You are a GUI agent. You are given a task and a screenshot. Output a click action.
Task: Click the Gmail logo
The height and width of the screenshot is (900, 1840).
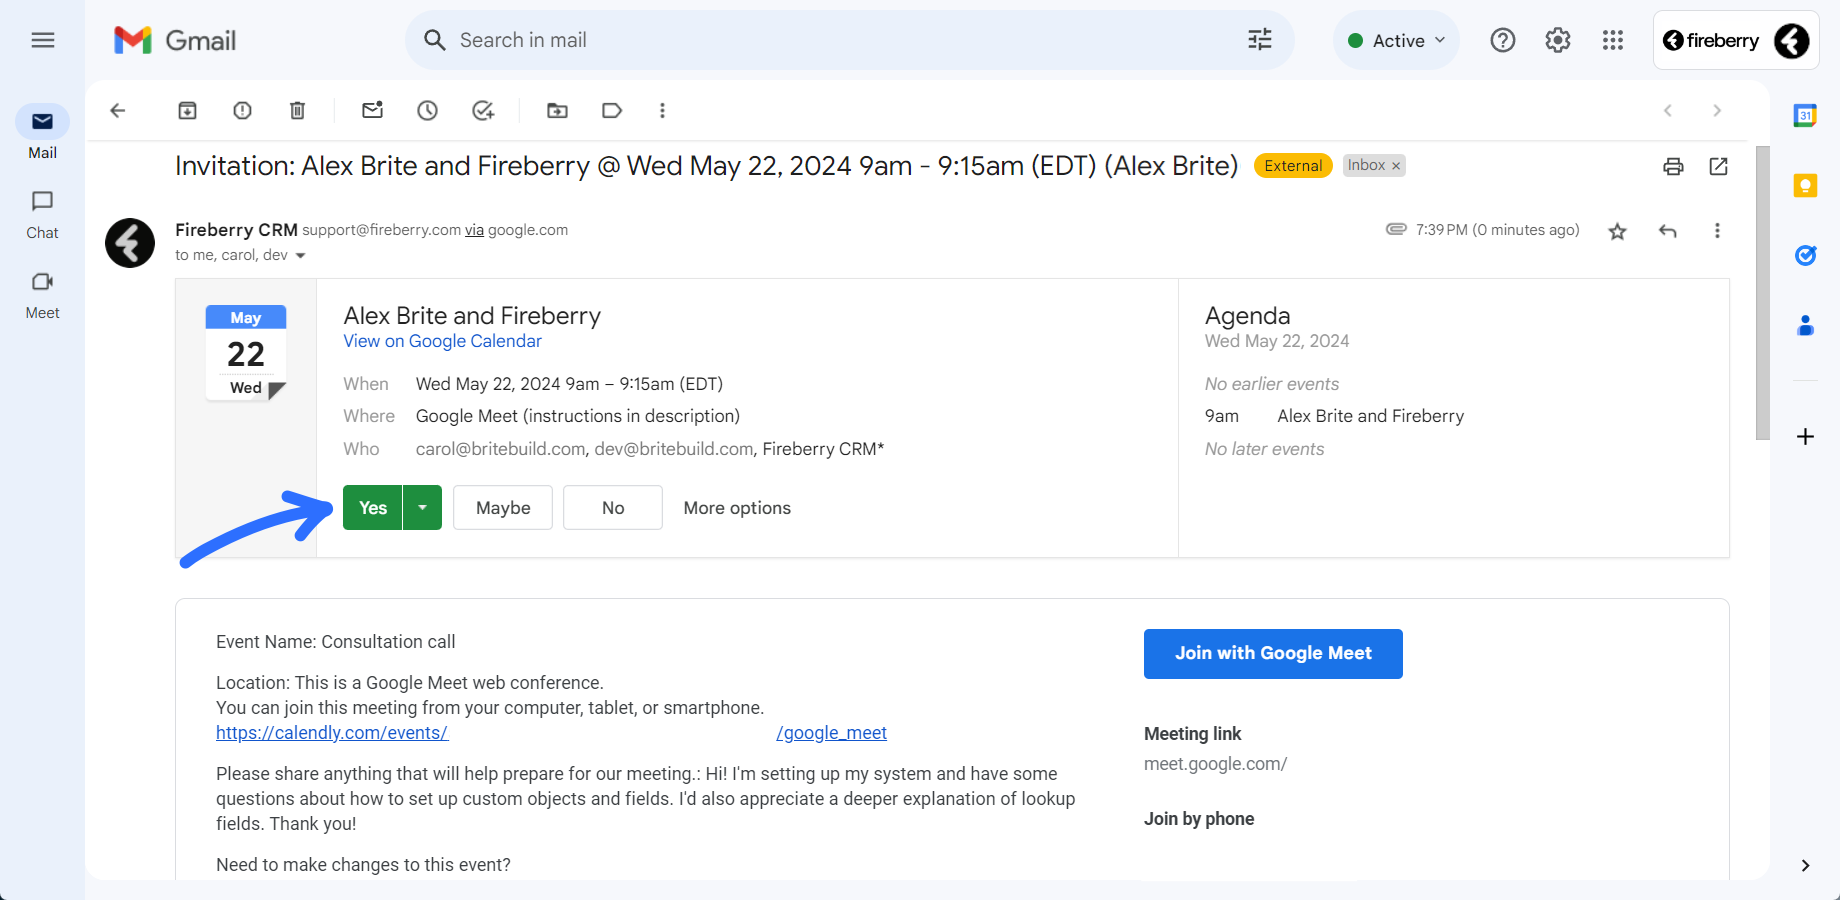click(x=175, y=40)
